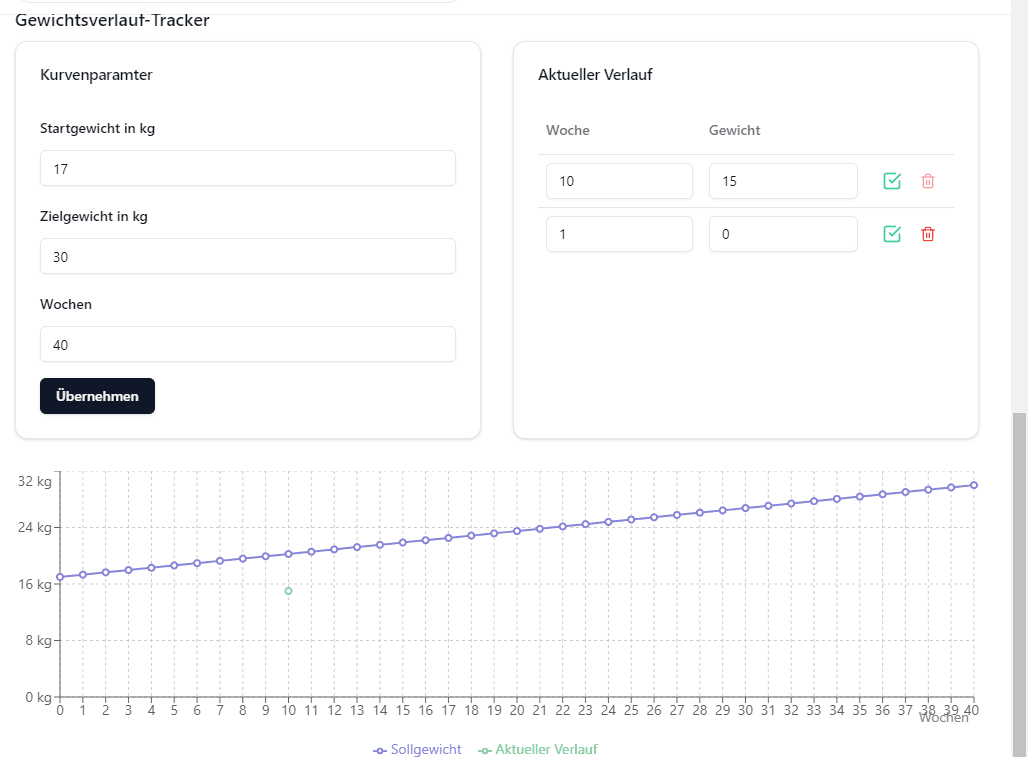
Task: Click the Wochen axis title on chart
Action: coord(943,718)
